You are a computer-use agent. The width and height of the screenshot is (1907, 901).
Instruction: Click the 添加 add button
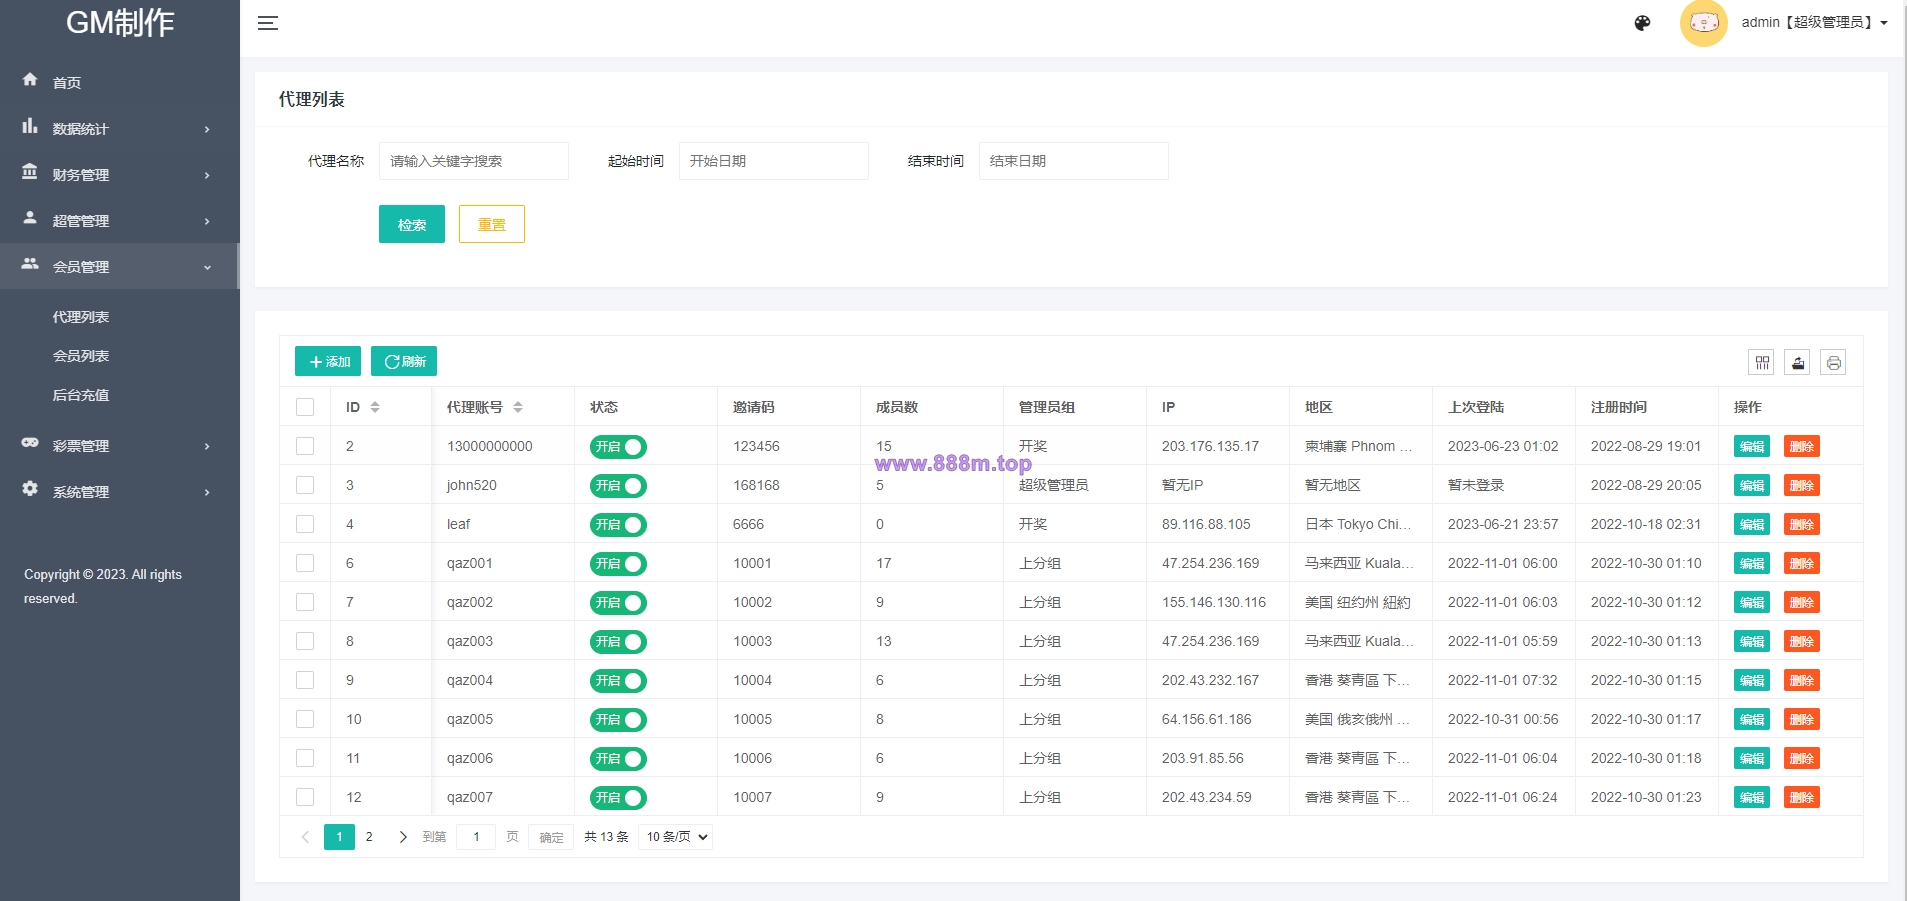click(328, 361)
